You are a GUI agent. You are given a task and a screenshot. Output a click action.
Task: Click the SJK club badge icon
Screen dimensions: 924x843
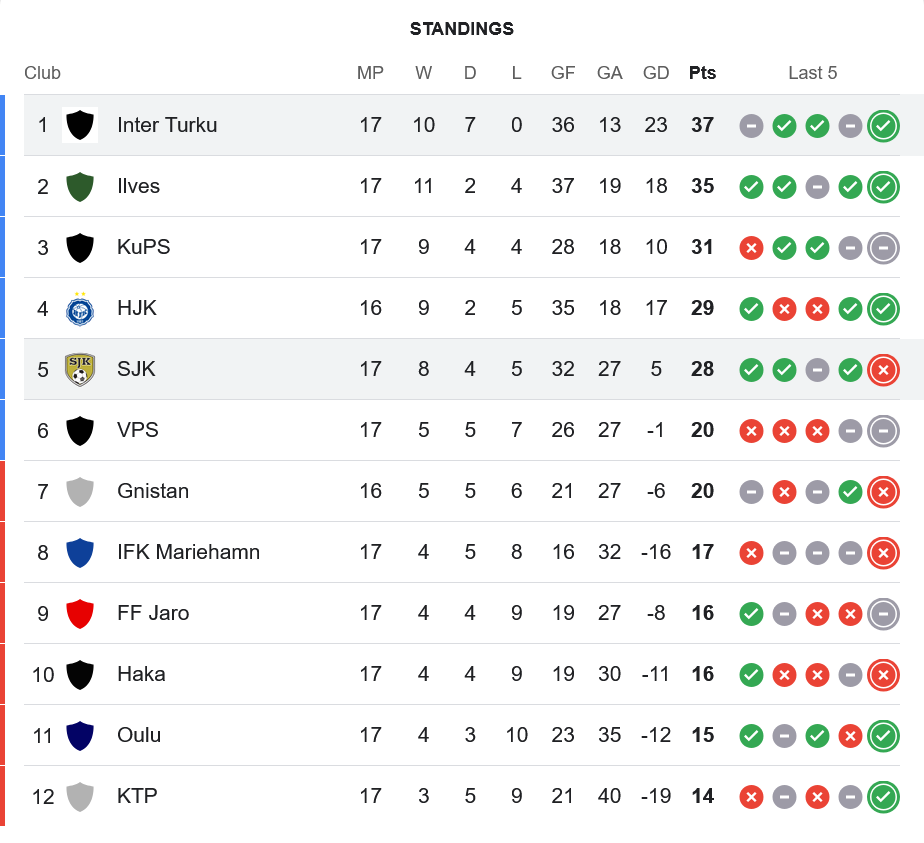tap(80, 370)
